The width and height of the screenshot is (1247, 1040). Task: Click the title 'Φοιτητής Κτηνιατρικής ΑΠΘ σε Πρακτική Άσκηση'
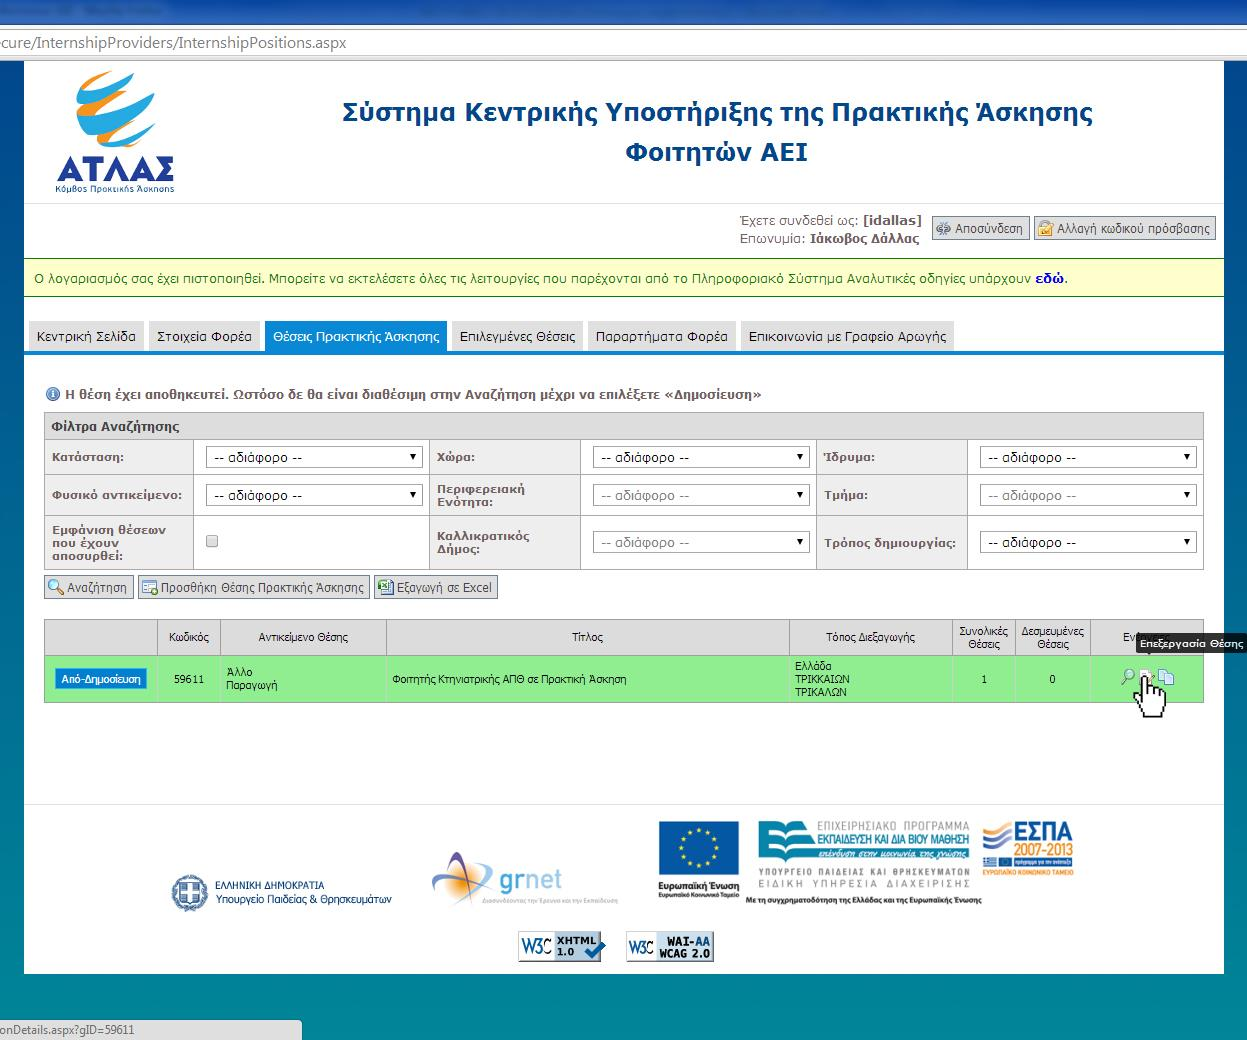[509, 679]
